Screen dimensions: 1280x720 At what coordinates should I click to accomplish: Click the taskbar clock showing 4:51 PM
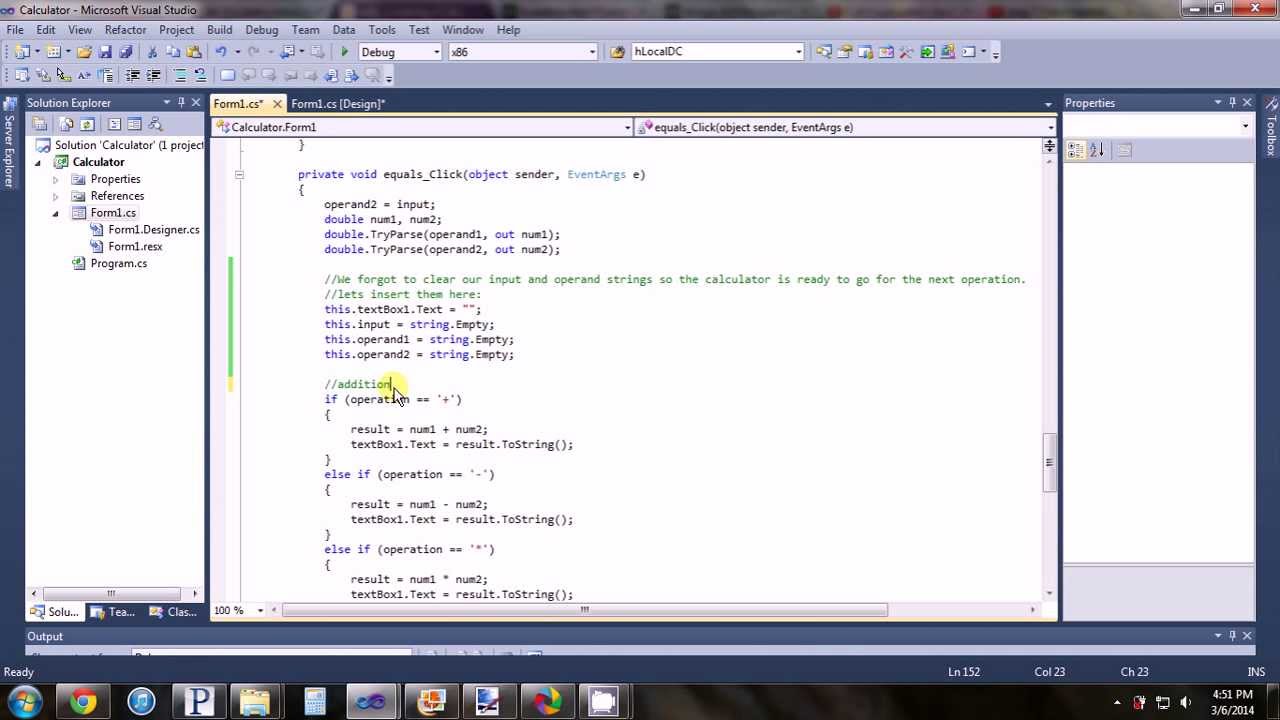pos(1231,702)
